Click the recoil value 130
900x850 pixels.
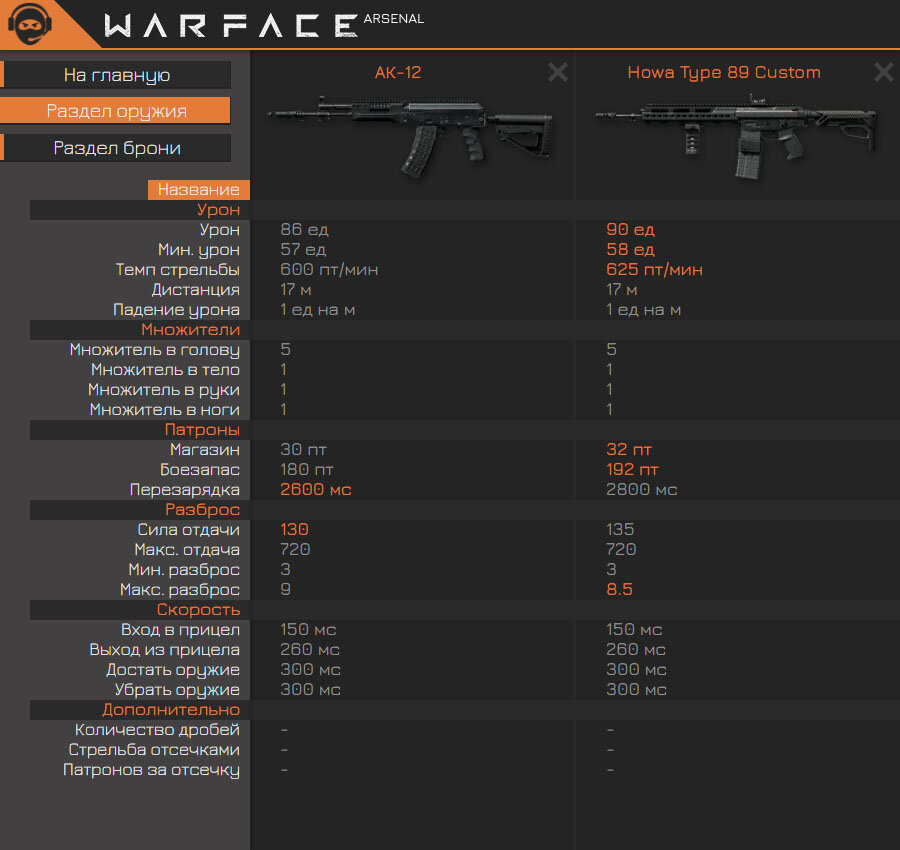(294, 529)
